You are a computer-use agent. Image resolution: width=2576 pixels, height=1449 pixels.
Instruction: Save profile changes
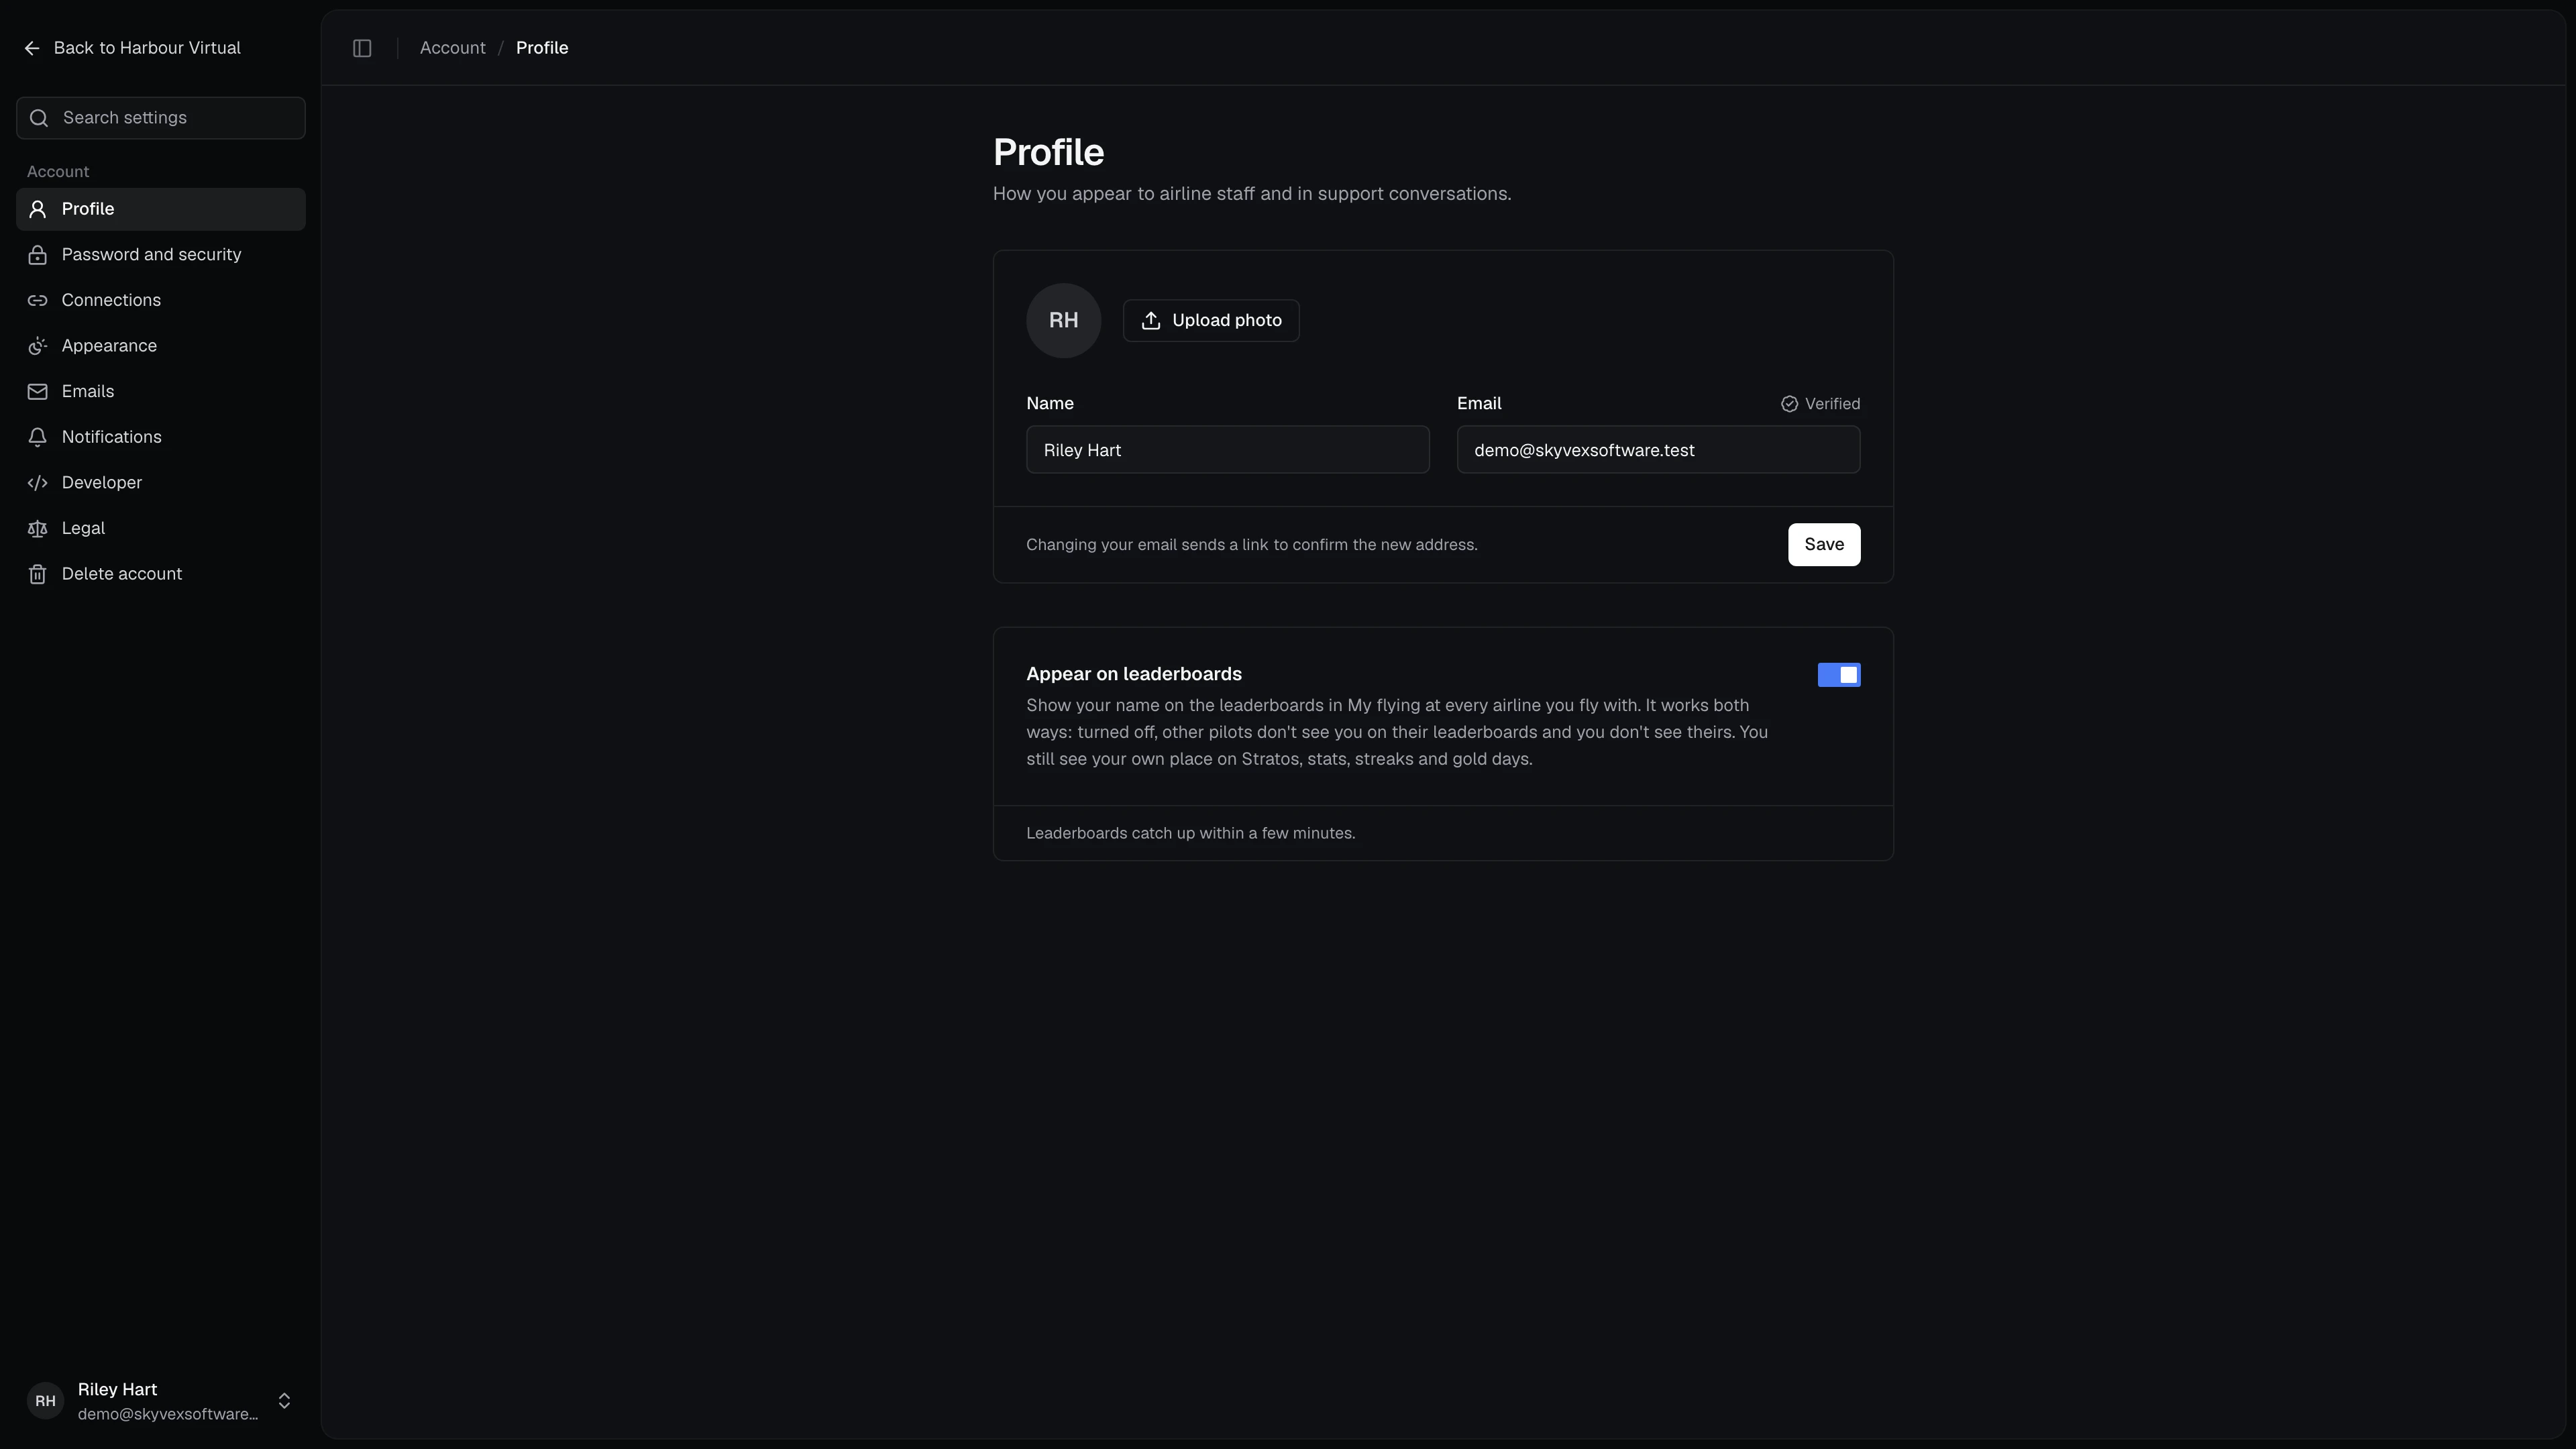[x=1824, y=544]
